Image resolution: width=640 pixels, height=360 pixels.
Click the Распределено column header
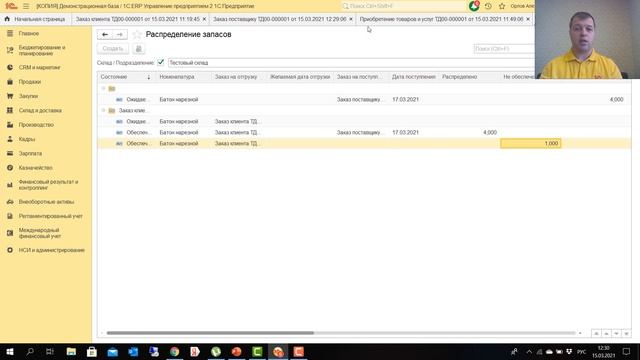(x=469, y=77)
